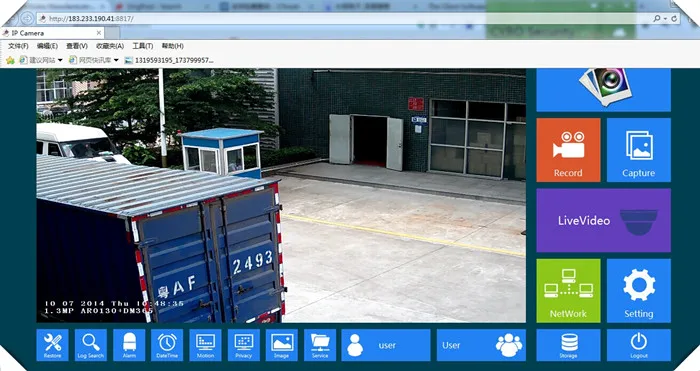The height and width of the screenshot is (371, 700).
Task: Open the DateTime clock tile
Action: (x=167, y=345)
